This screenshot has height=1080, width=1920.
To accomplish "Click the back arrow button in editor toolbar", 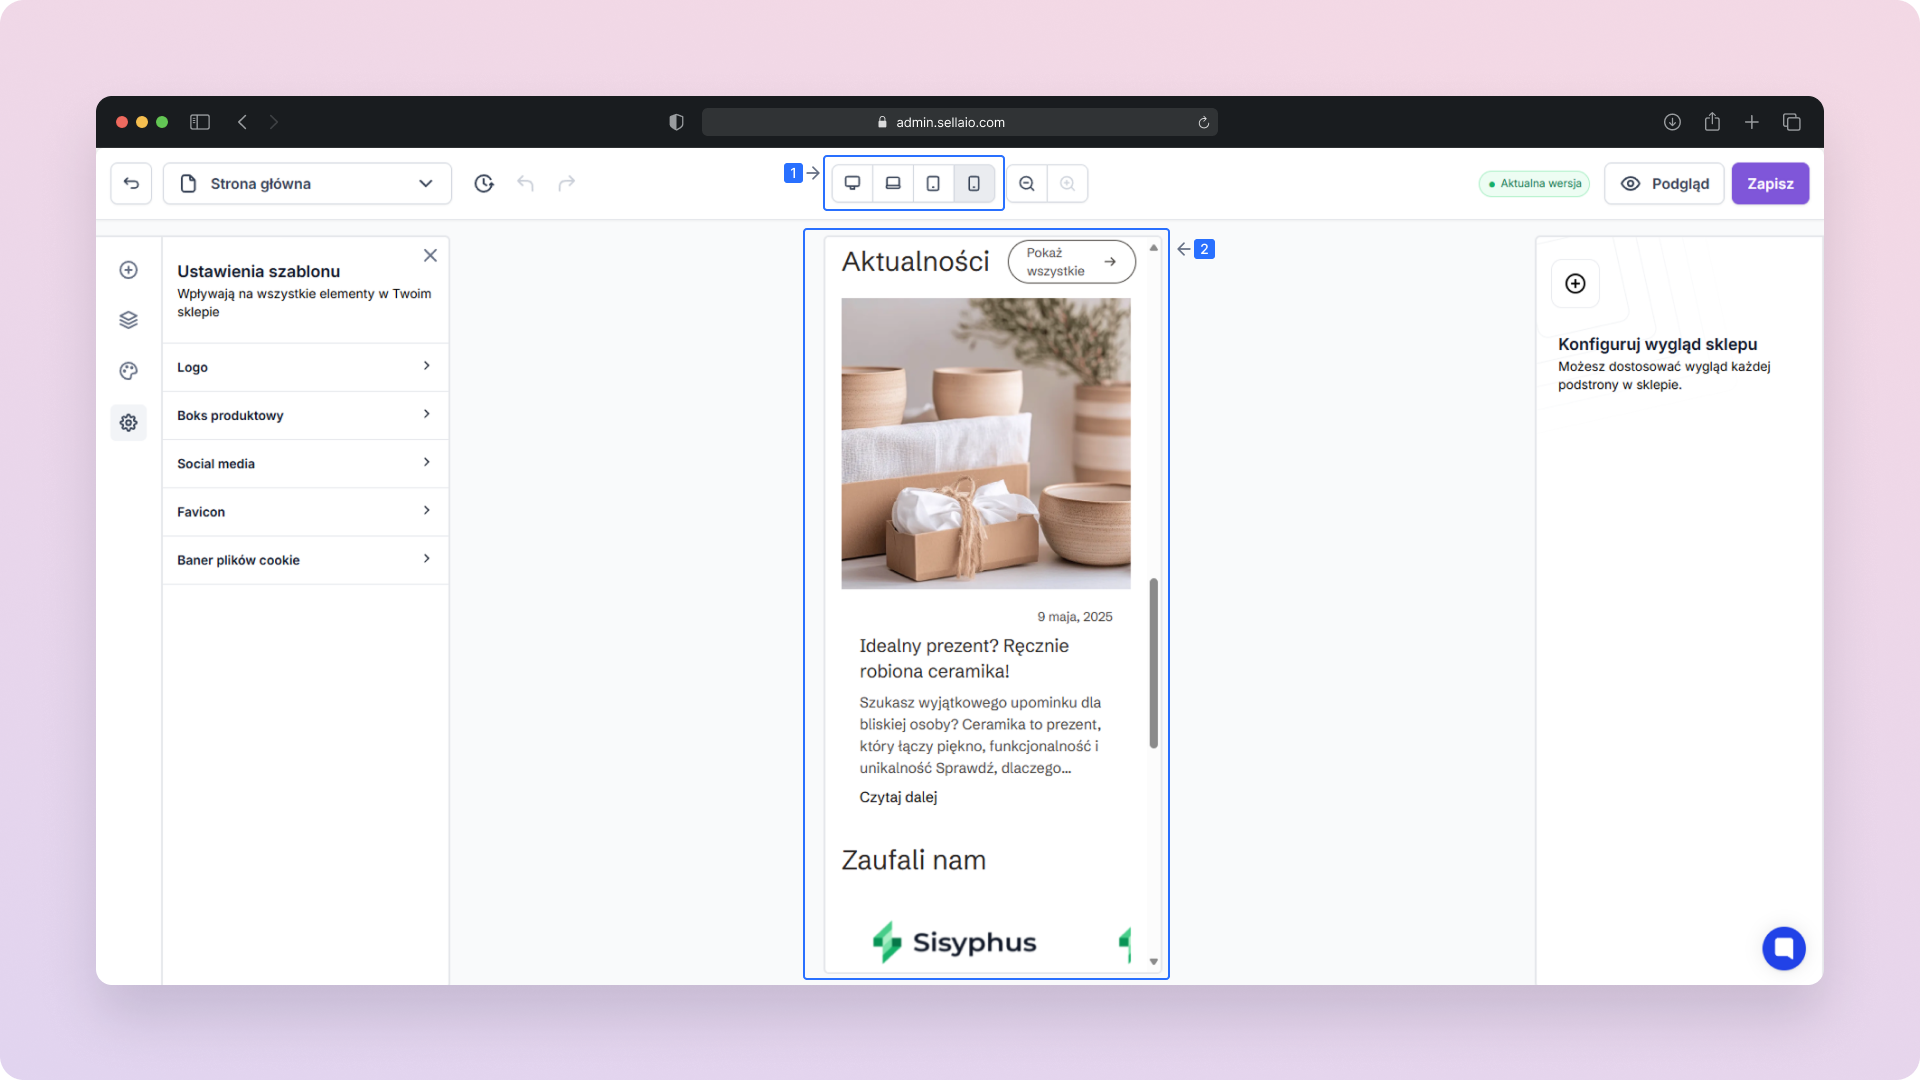I will [131, 183].
